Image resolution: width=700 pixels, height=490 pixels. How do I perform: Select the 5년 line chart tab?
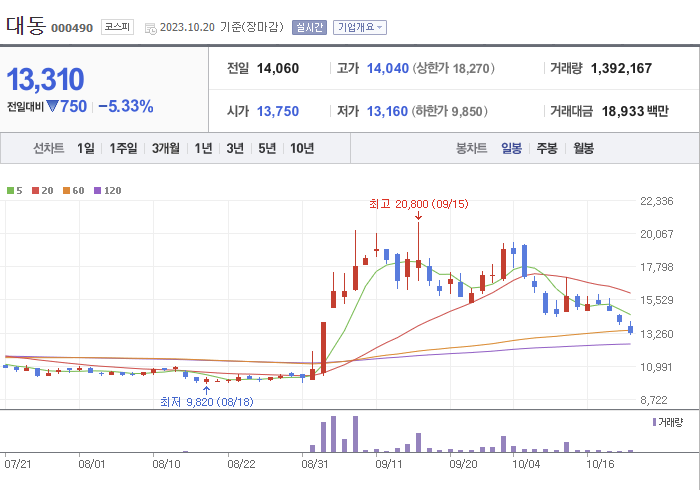(x=267, y=148)
